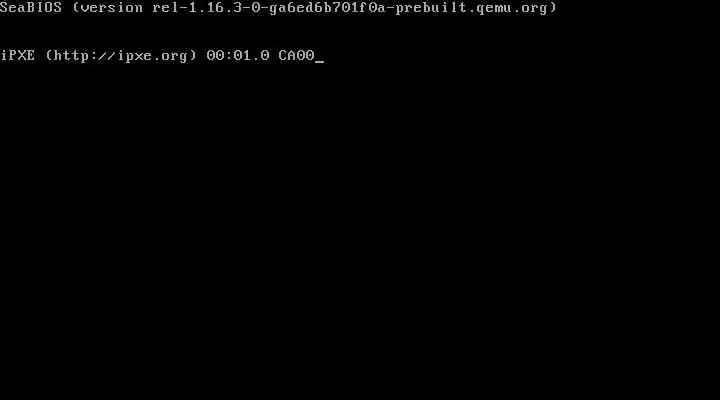Click the leading 00 of PCI address
This screenshot has height=400, width=720.
[x=215, y=56]
